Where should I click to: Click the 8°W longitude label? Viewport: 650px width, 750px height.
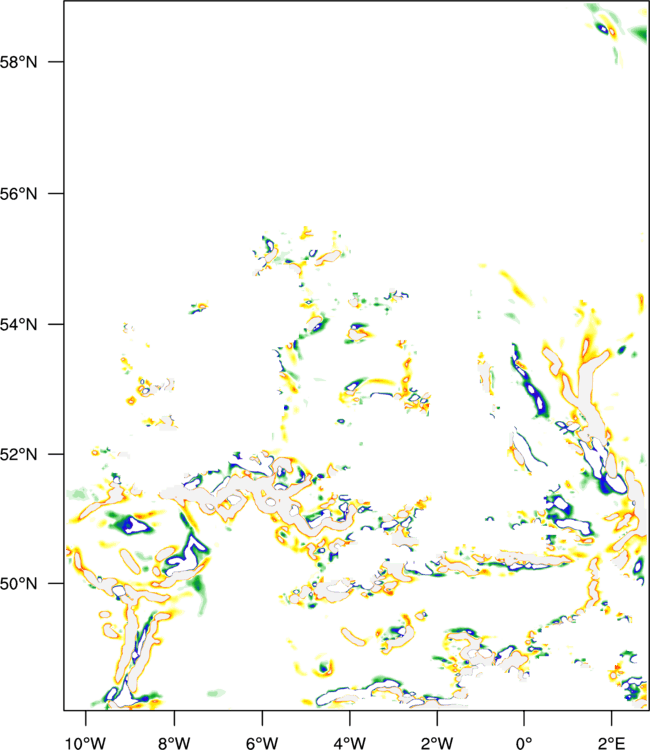(174, 743)
